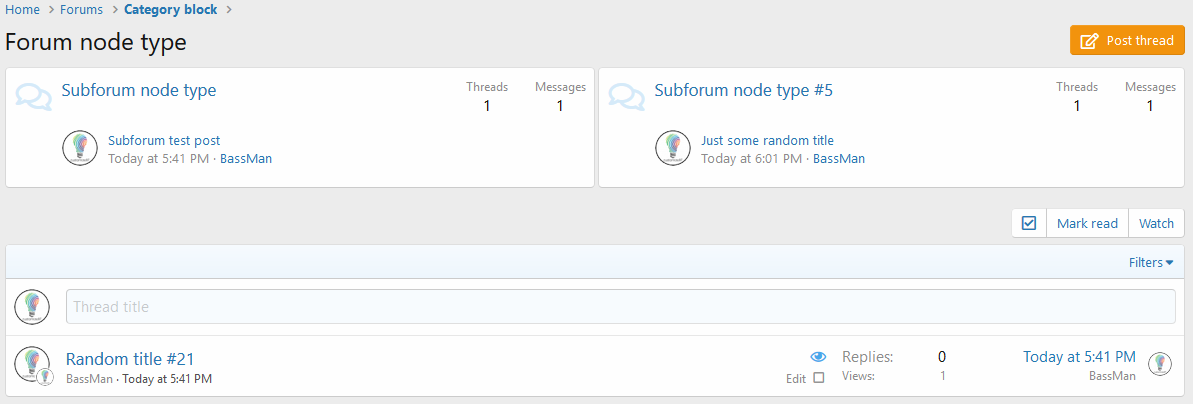Toggle the select-all checkbox beside Mark read
The image size is (1193, 404).
(1029, 223)
